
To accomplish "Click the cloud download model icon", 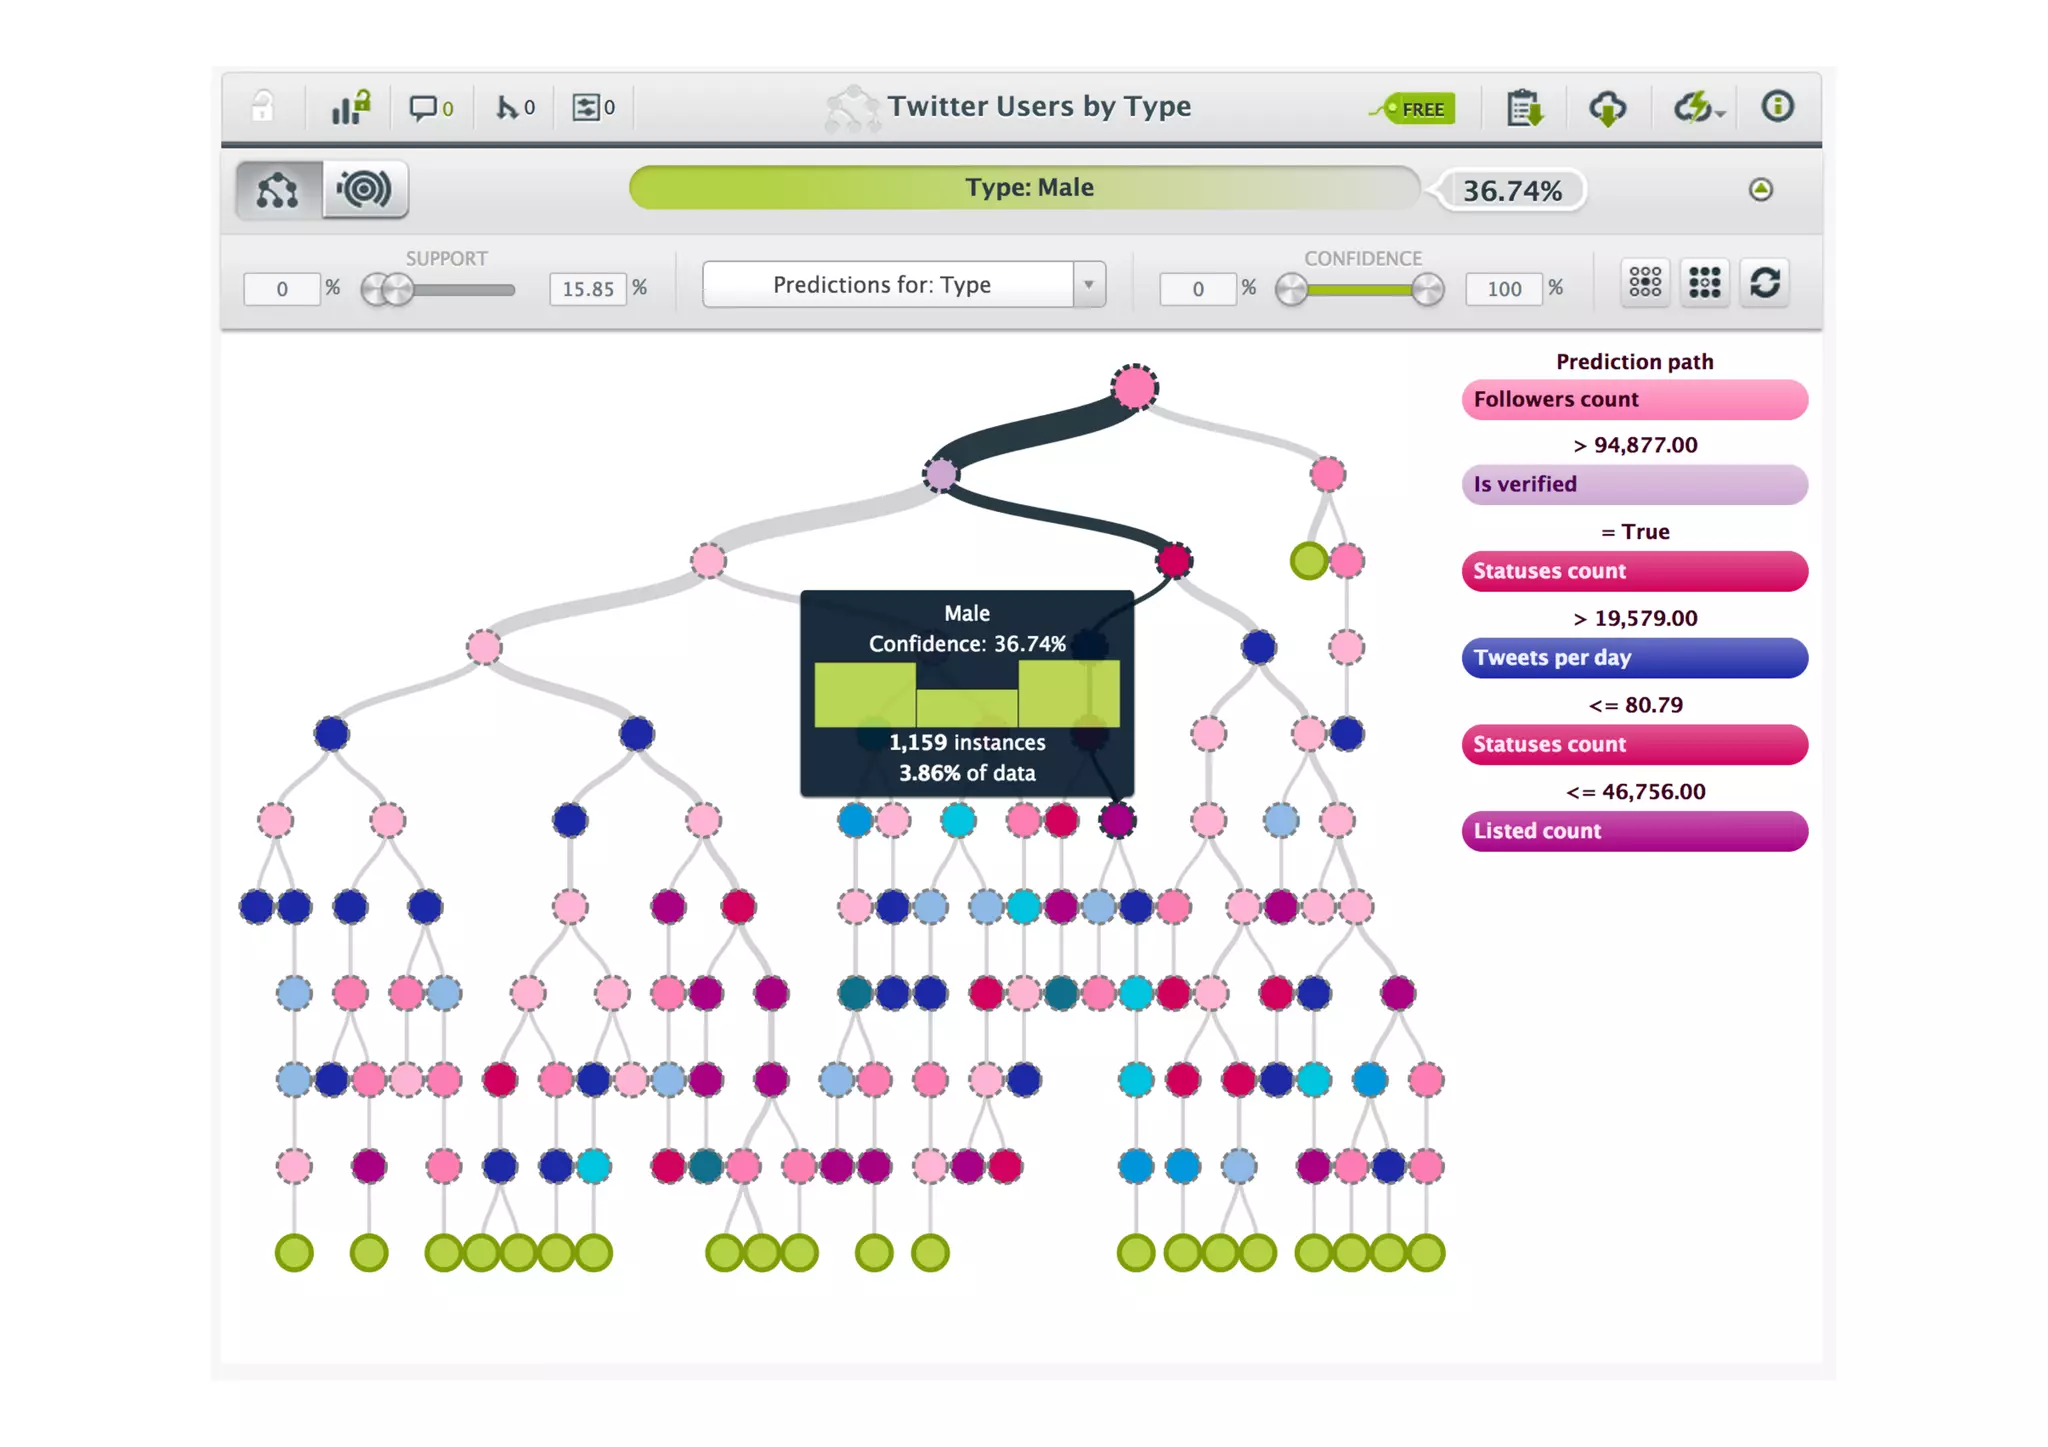I will click(1607, 107).
